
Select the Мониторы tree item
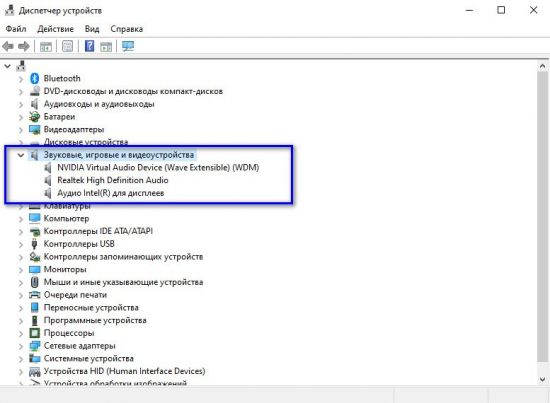pos(65,269)
